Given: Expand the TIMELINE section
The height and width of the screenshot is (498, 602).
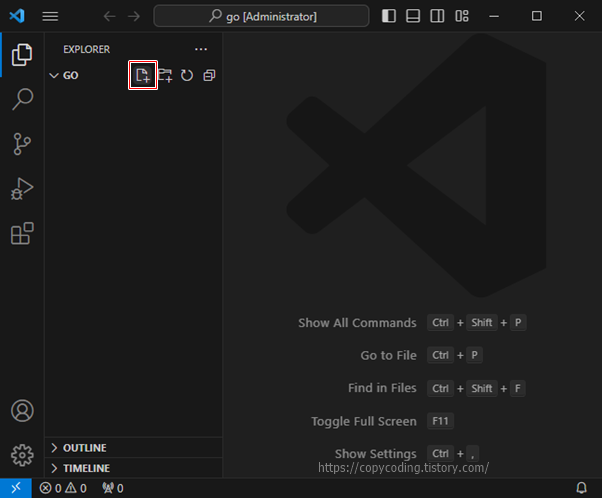Looking at the screenshot, I should click(134, 468).
